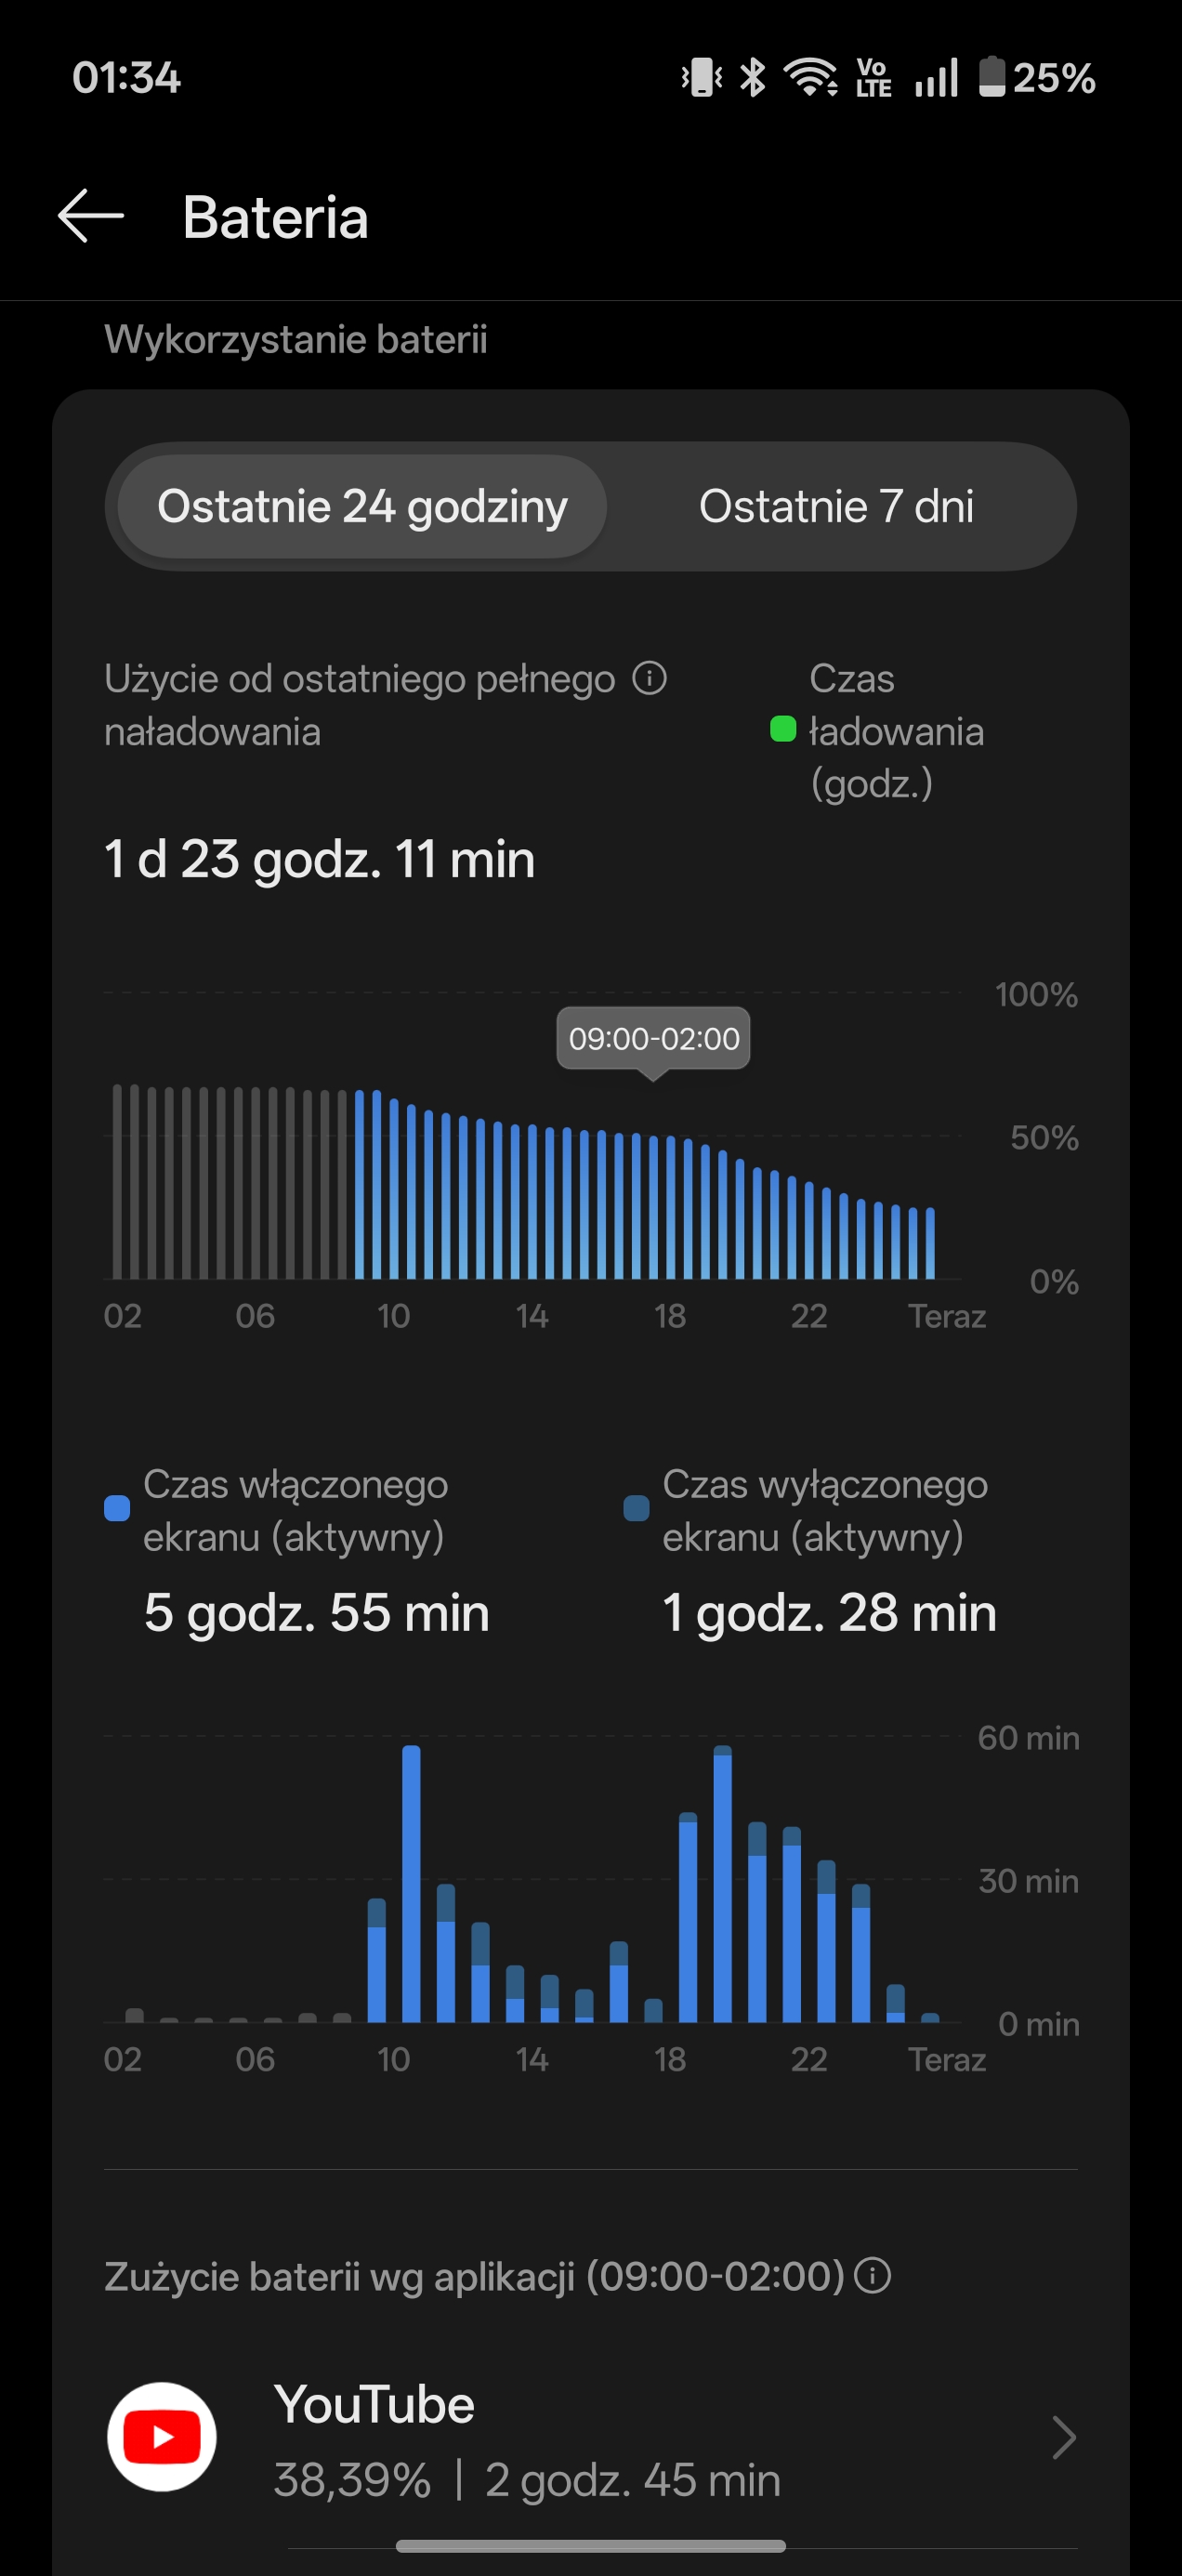Tap info icon beside full charge usage
This screenshot has width=1182, height=2576.
pyautogui.click(x=649, y=678)
